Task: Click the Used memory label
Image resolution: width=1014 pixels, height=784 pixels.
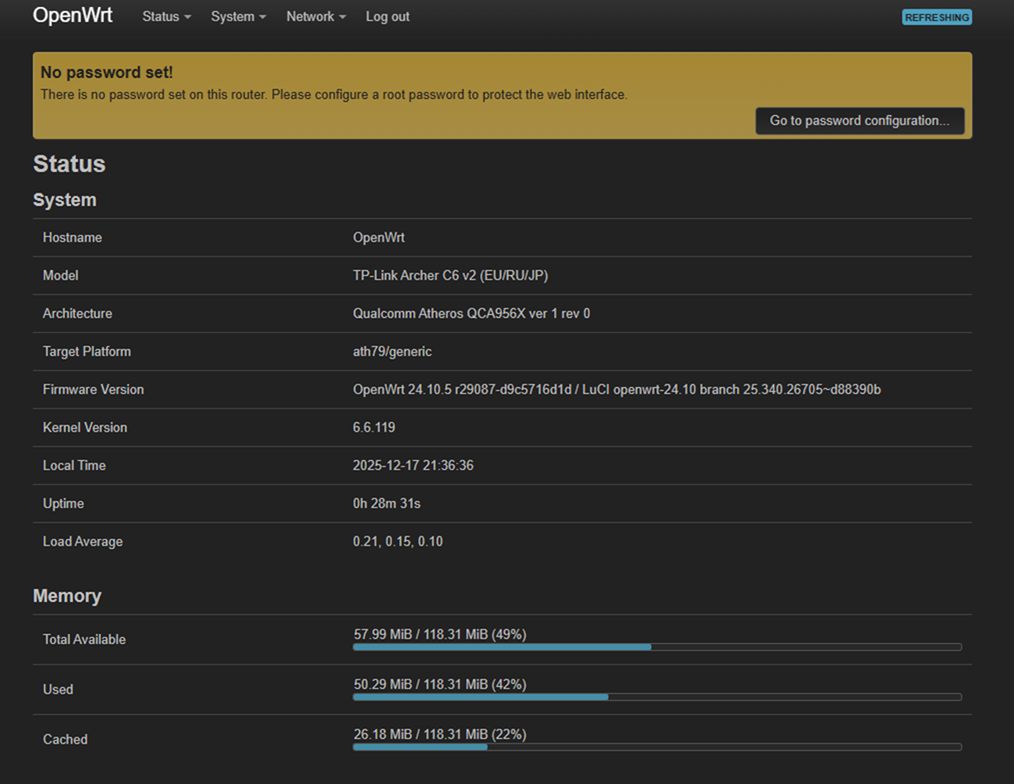Action: coord(58,690)
